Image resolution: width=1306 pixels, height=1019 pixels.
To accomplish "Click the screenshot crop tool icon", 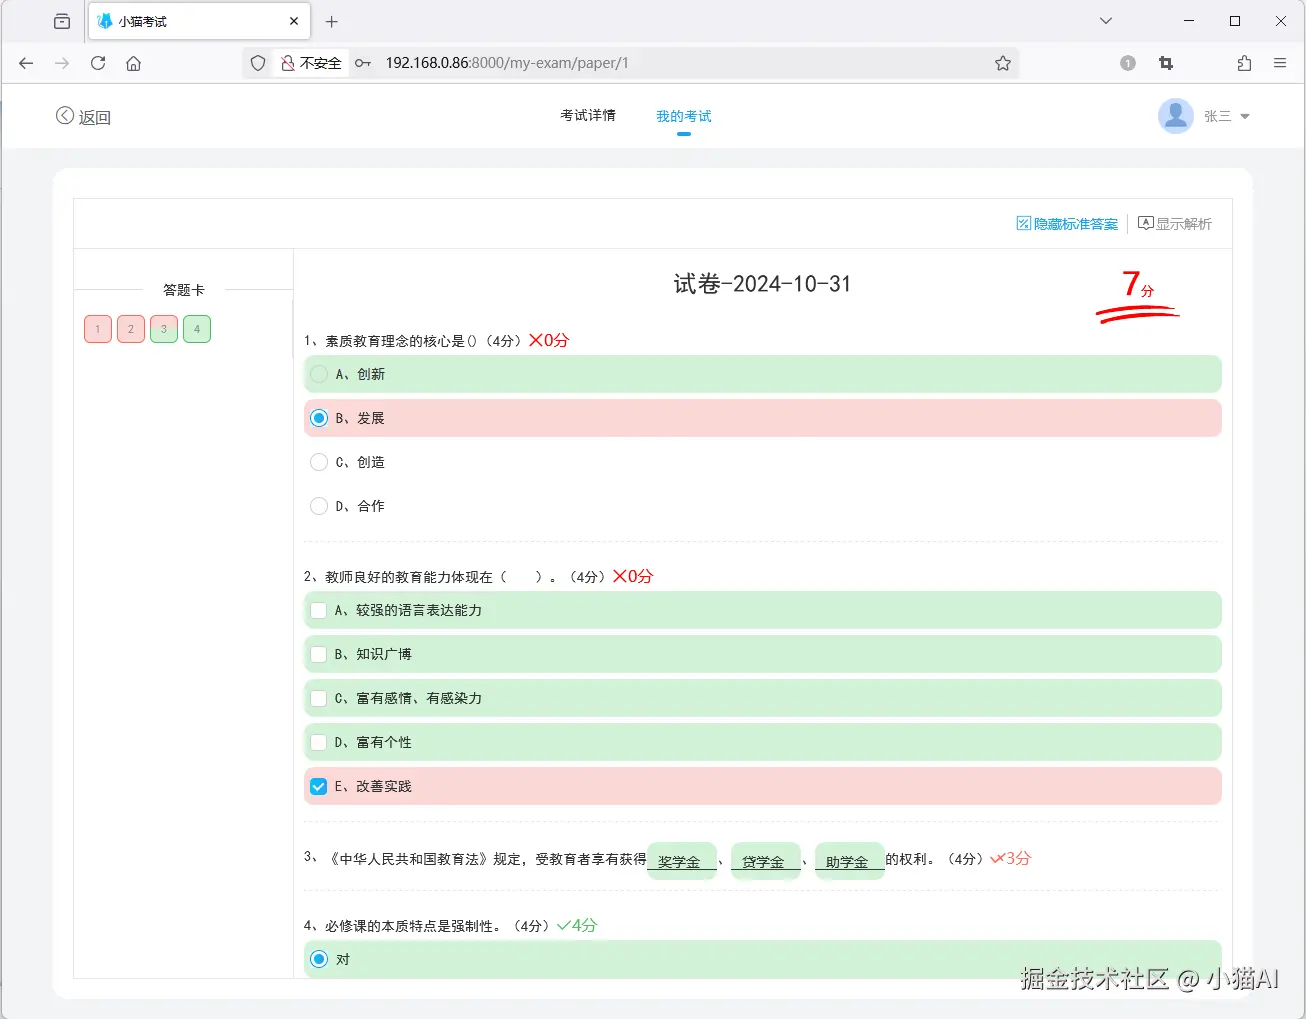I will [1166, 62].
